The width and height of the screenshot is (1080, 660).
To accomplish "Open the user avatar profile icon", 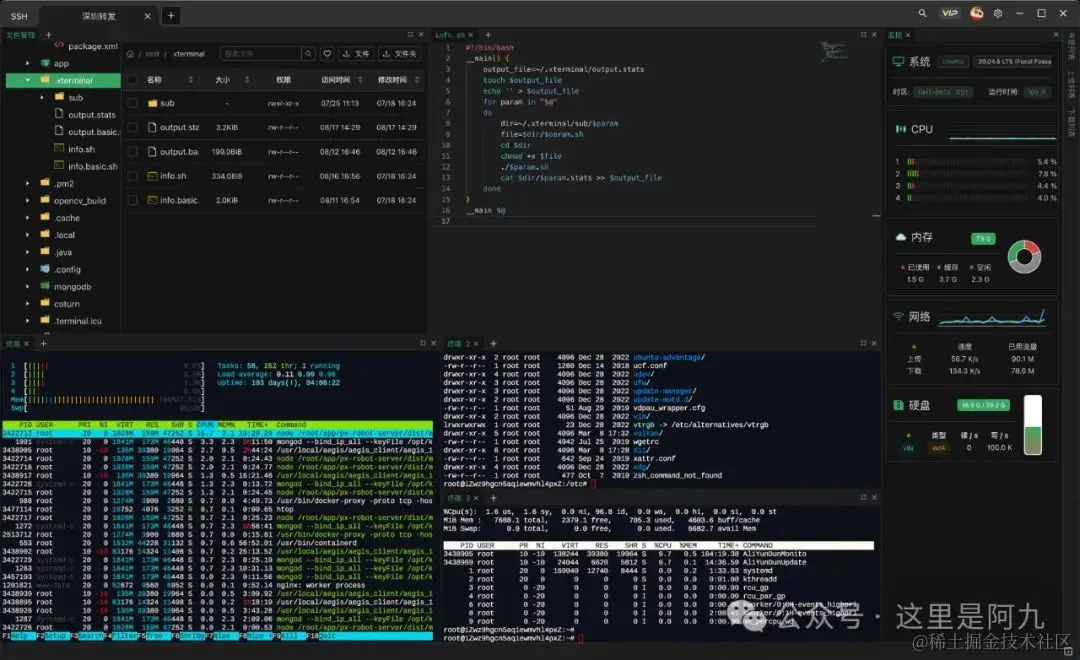I will (976, 13).
